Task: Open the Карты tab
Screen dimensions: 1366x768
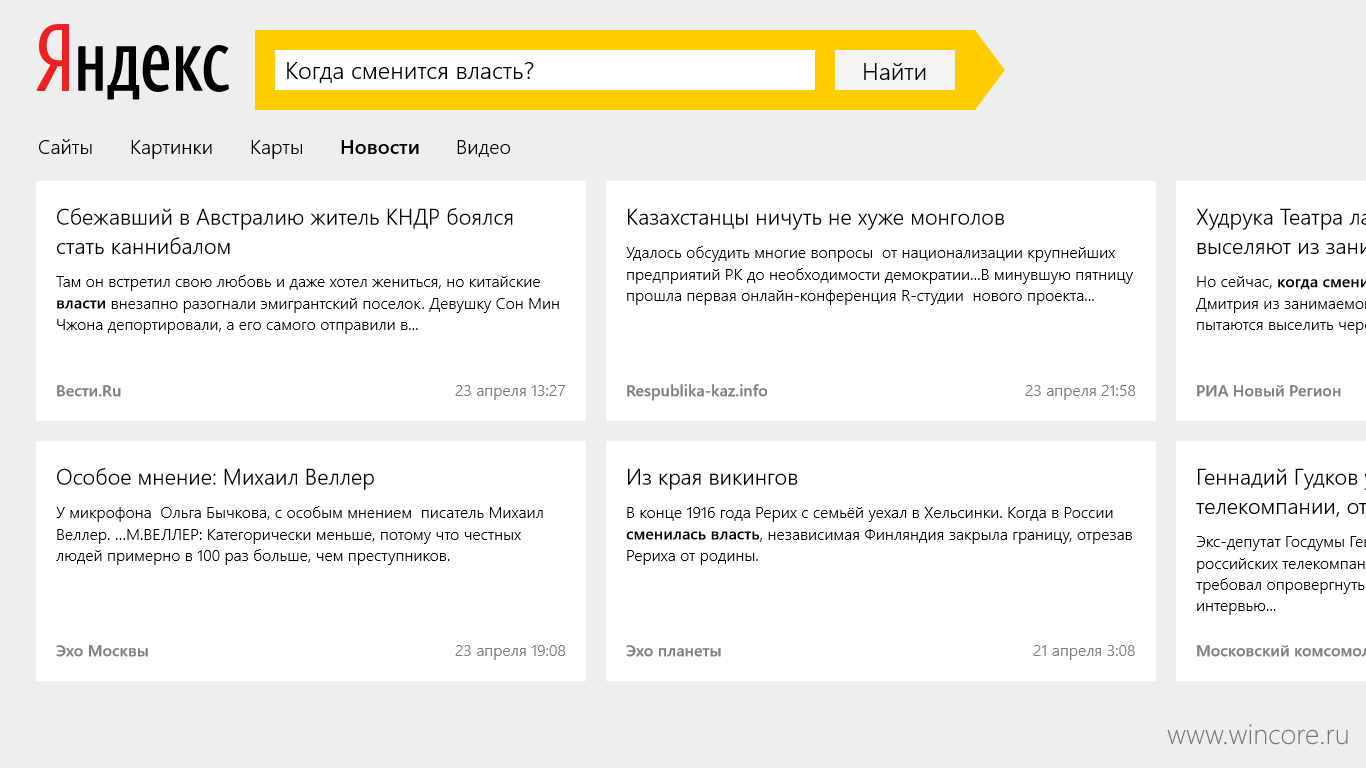Action: [277, 147]
